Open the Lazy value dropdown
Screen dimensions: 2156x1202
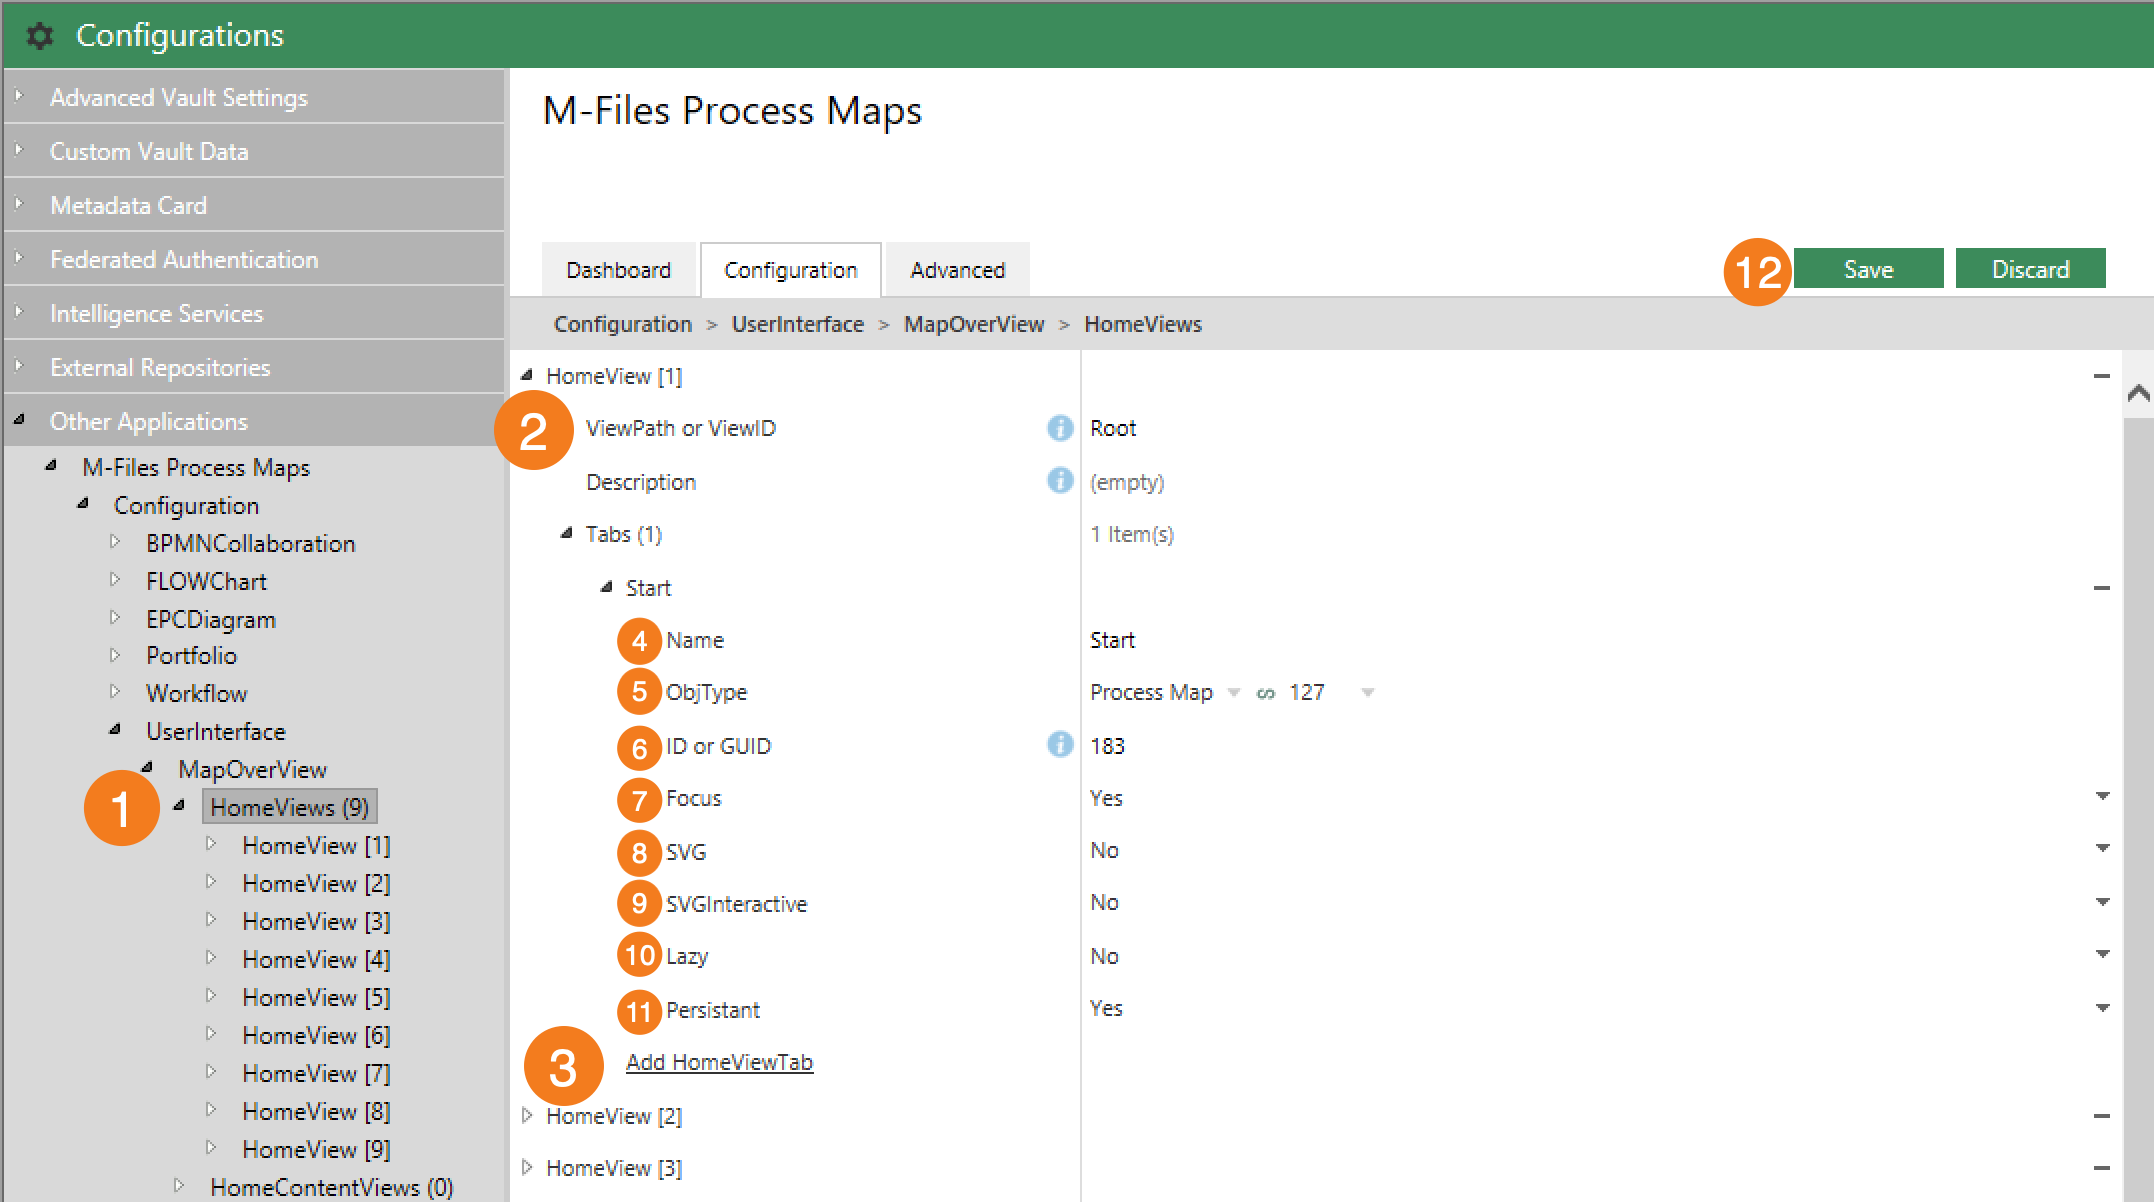click(2102, 955)
